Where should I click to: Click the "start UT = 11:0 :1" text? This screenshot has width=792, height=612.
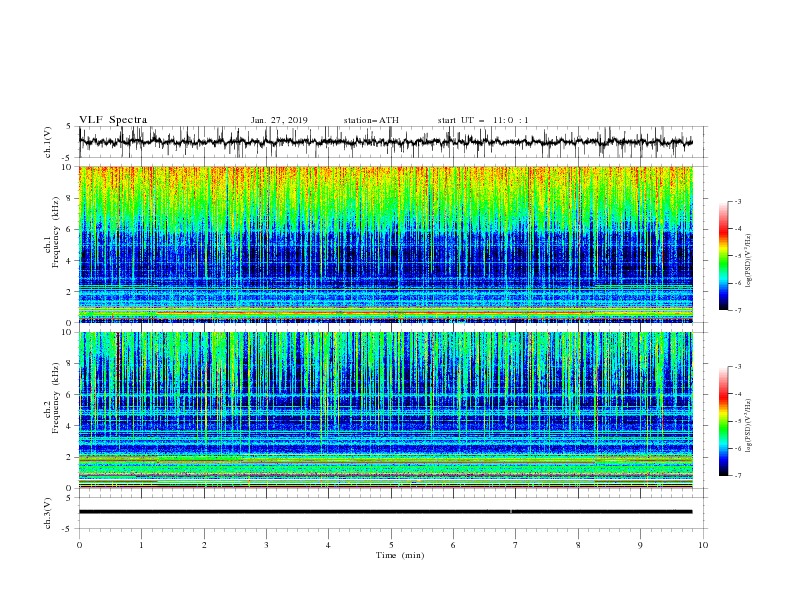483,120
